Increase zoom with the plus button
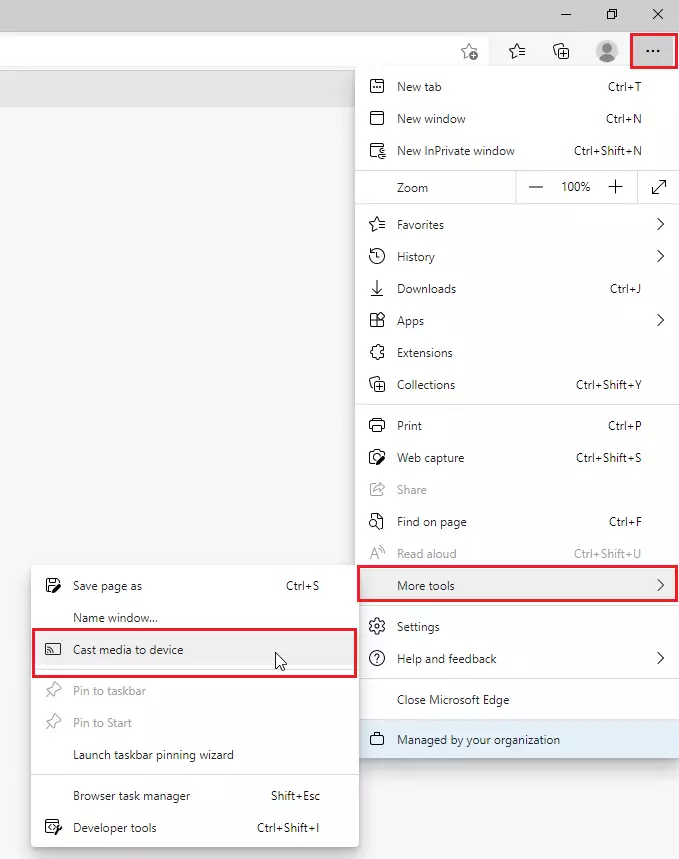Screen dimensions: 679x859 coord(615,187)
